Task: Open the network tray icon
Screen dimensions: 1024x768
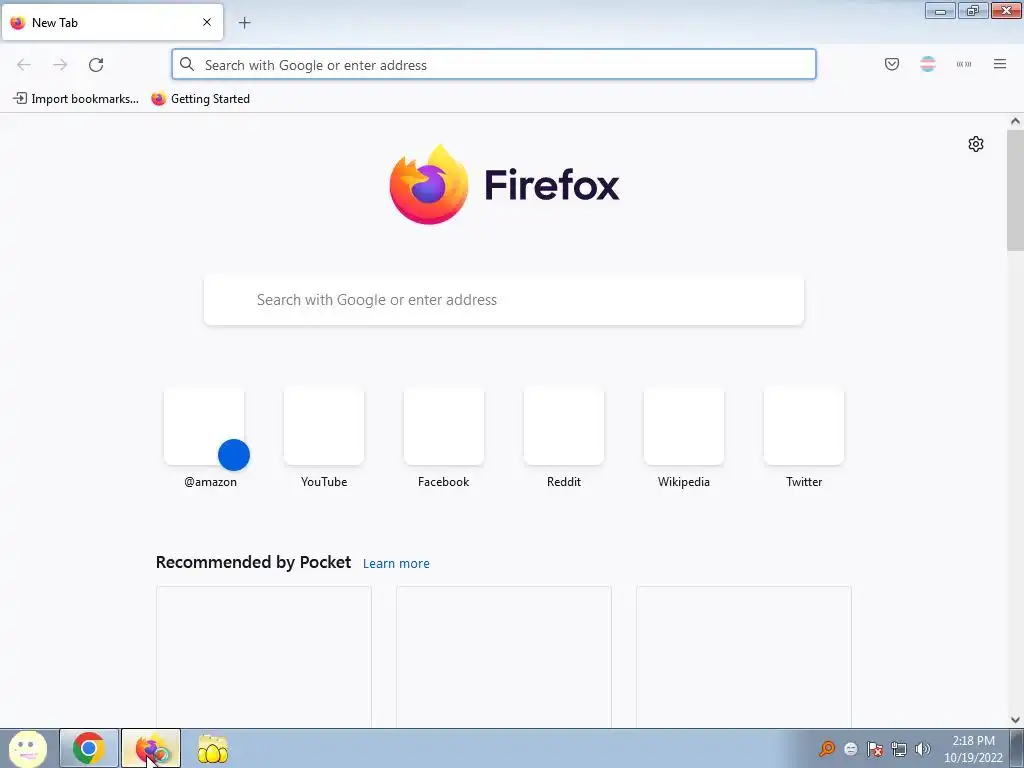Action: (x=899, y=748)
